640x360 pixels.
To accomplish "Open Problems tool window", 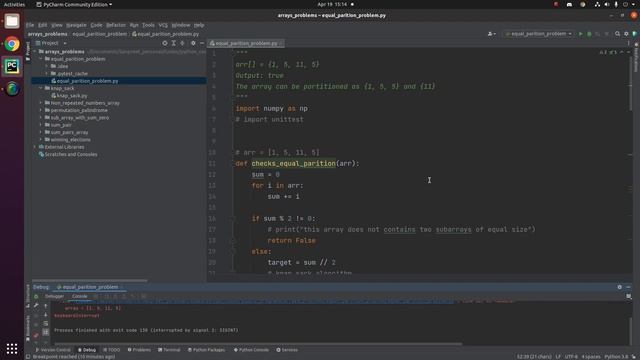I will tap(139, 350).
